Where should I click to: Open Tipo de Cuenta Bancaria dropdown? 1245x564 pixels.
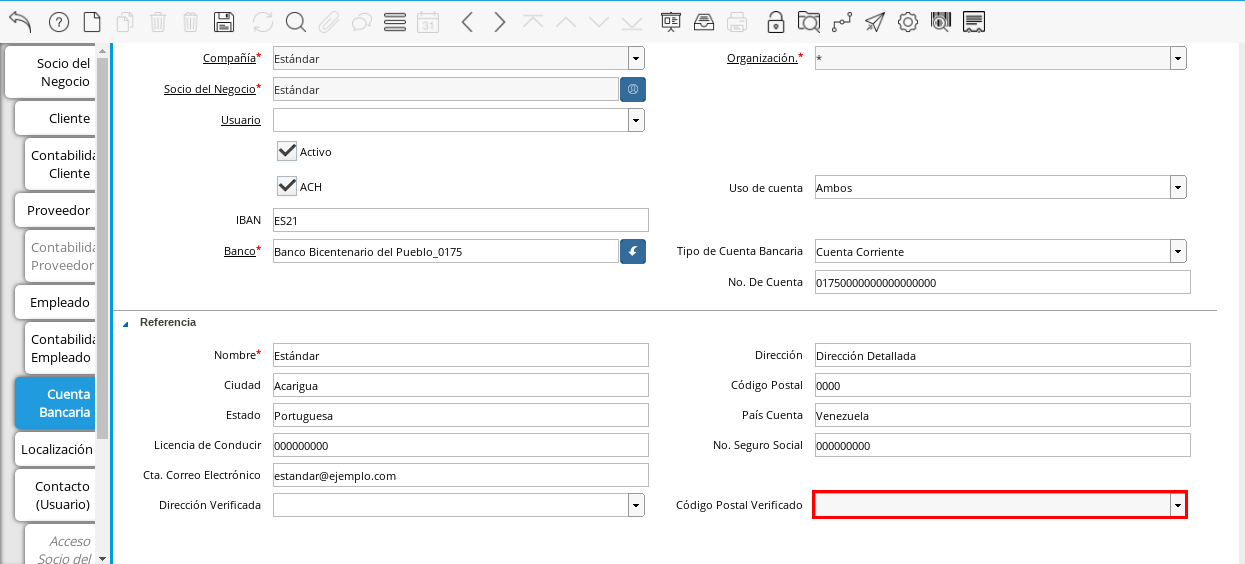tap(1178, 252)
